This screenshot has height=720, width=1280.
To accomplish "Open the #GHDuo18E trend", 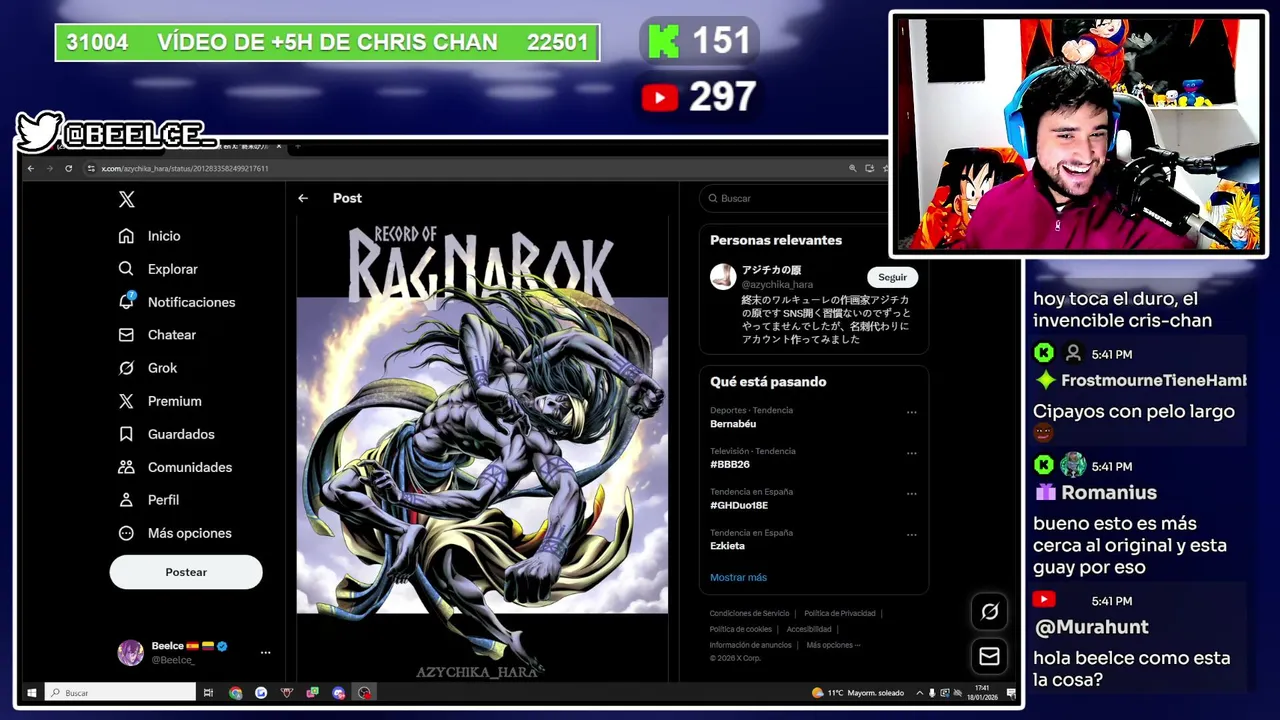I will coord(739,505).
